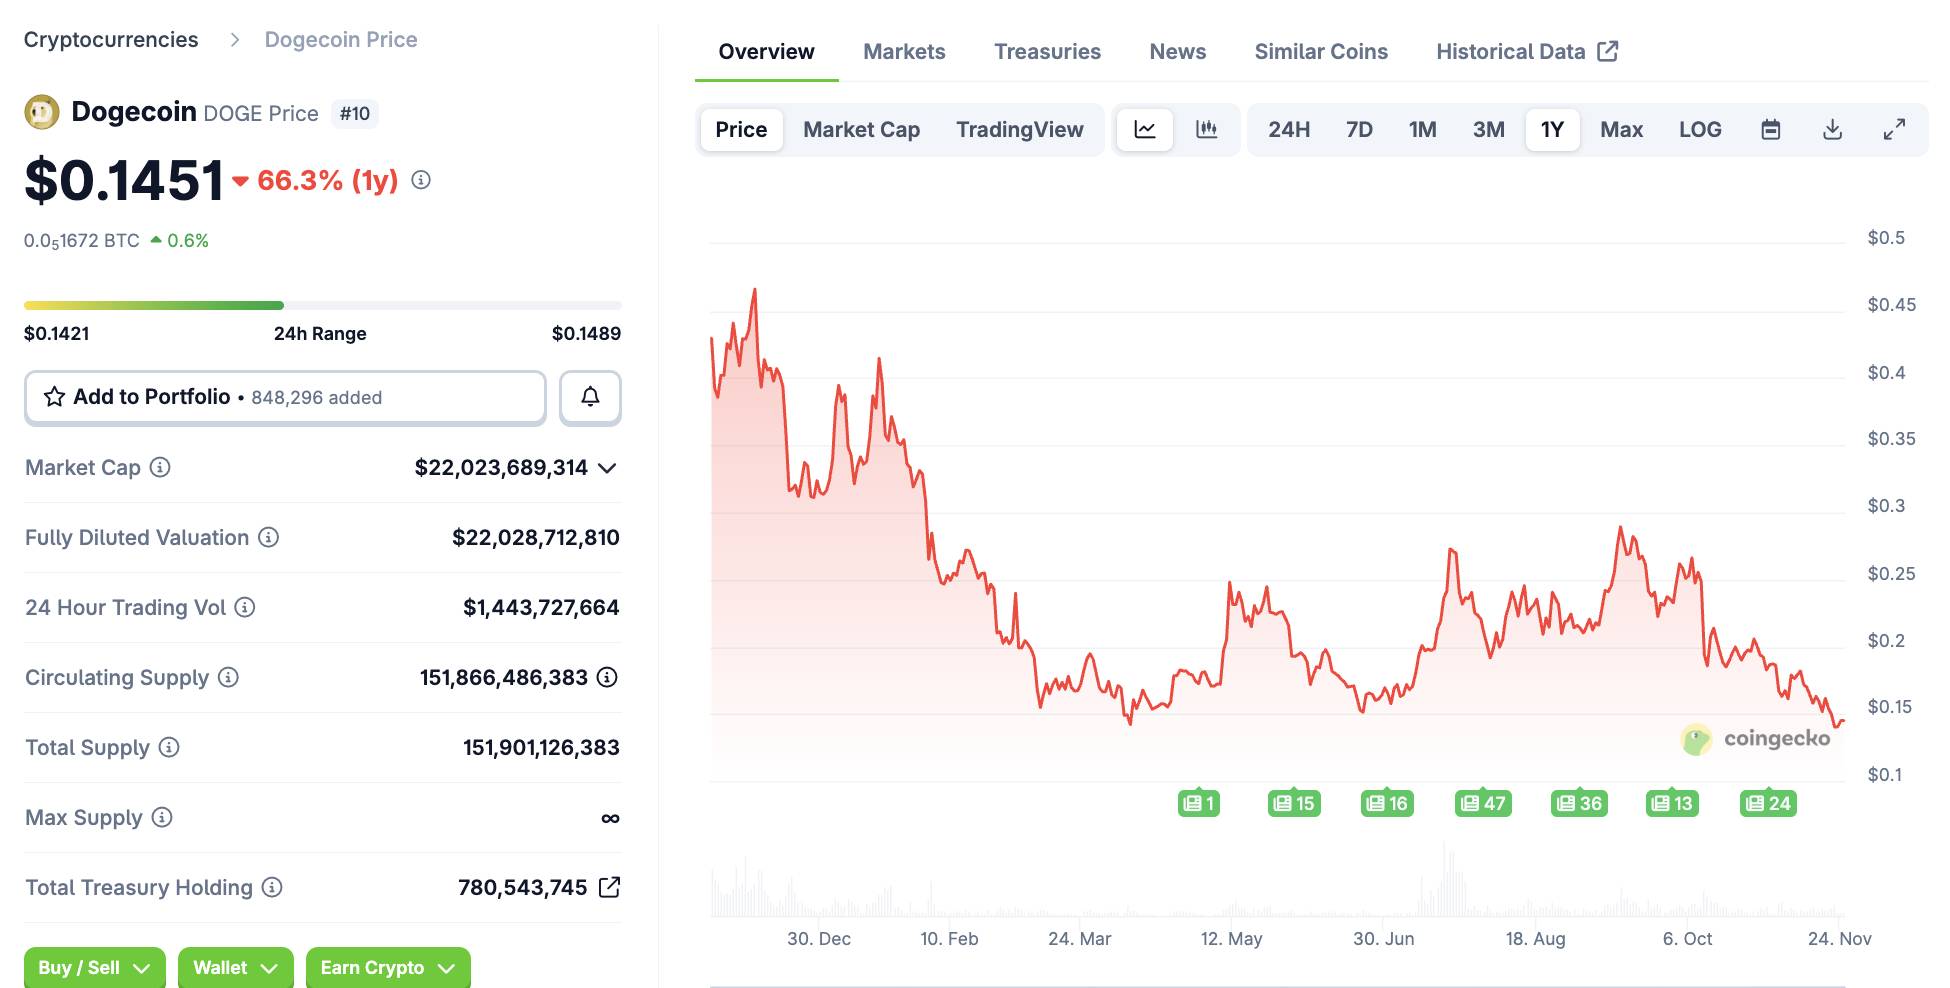Open the Similar Coins tab
The image size is (1950, 988).
[1321, 52]
